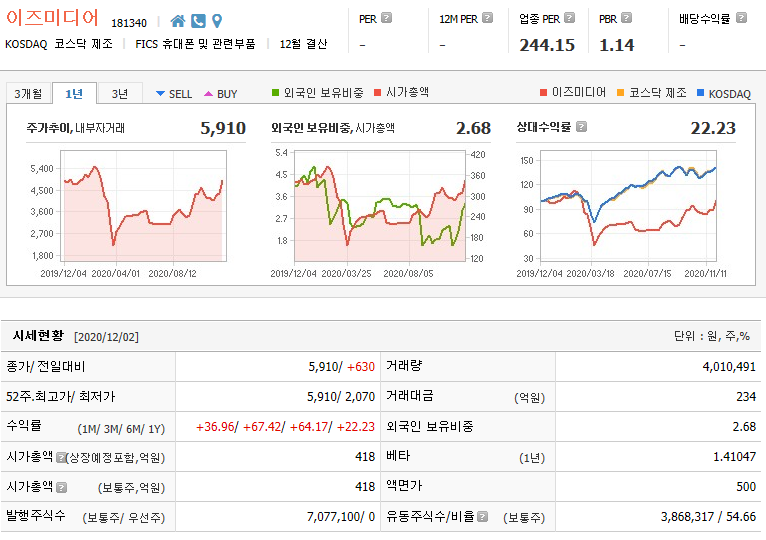Click relative return value 22.23

tap(713, 128)
